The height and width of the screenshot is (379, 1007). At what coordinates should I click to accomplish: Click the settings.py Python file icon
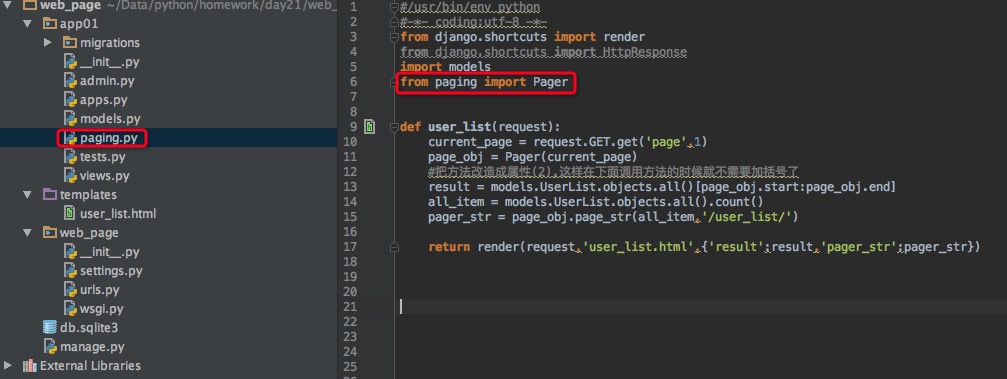coord(70,270)
